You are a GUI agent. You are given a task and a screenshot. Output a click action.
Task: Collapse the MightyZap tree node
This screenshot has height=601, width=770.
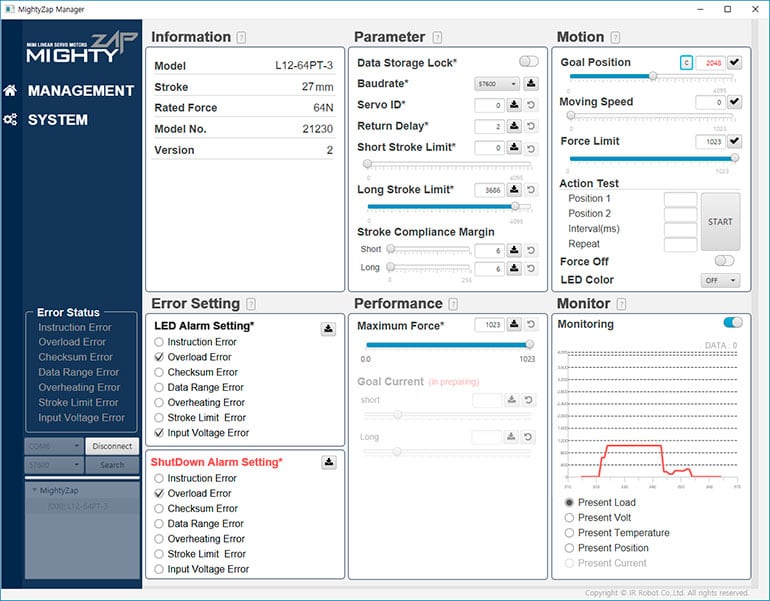pos(32,490)
